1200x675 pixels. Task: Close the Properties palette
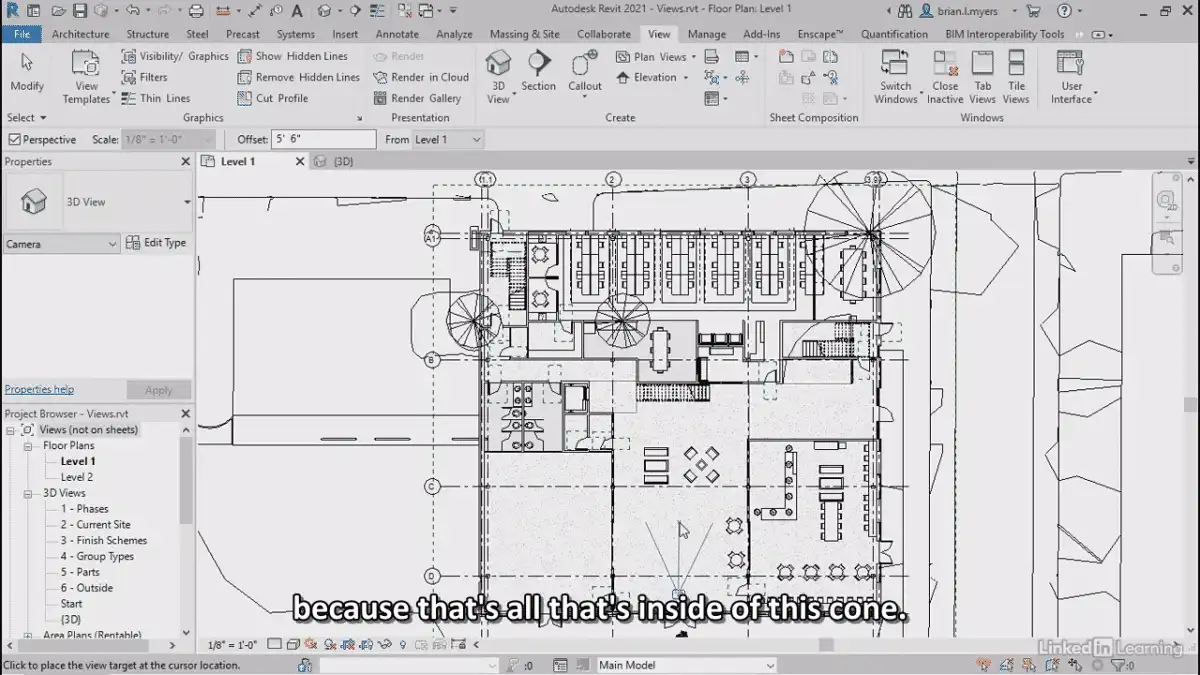(185, 161)
